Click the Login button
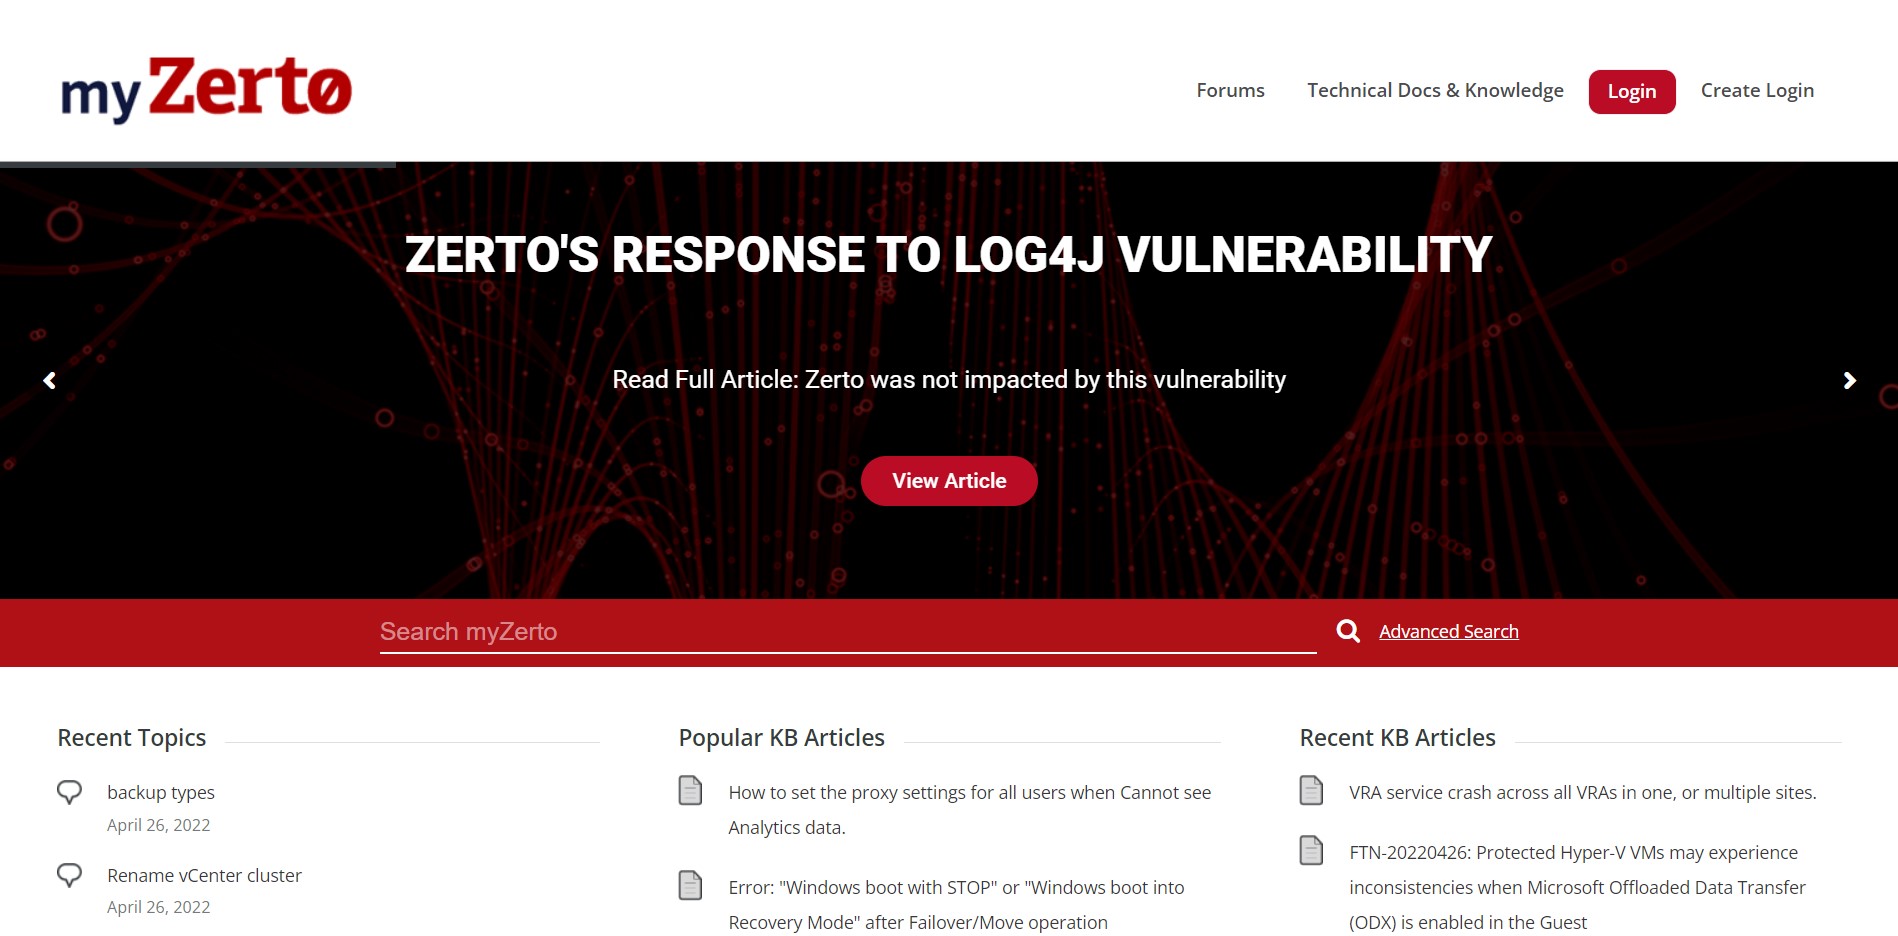1898x936 pixels. pos(1632,92)
